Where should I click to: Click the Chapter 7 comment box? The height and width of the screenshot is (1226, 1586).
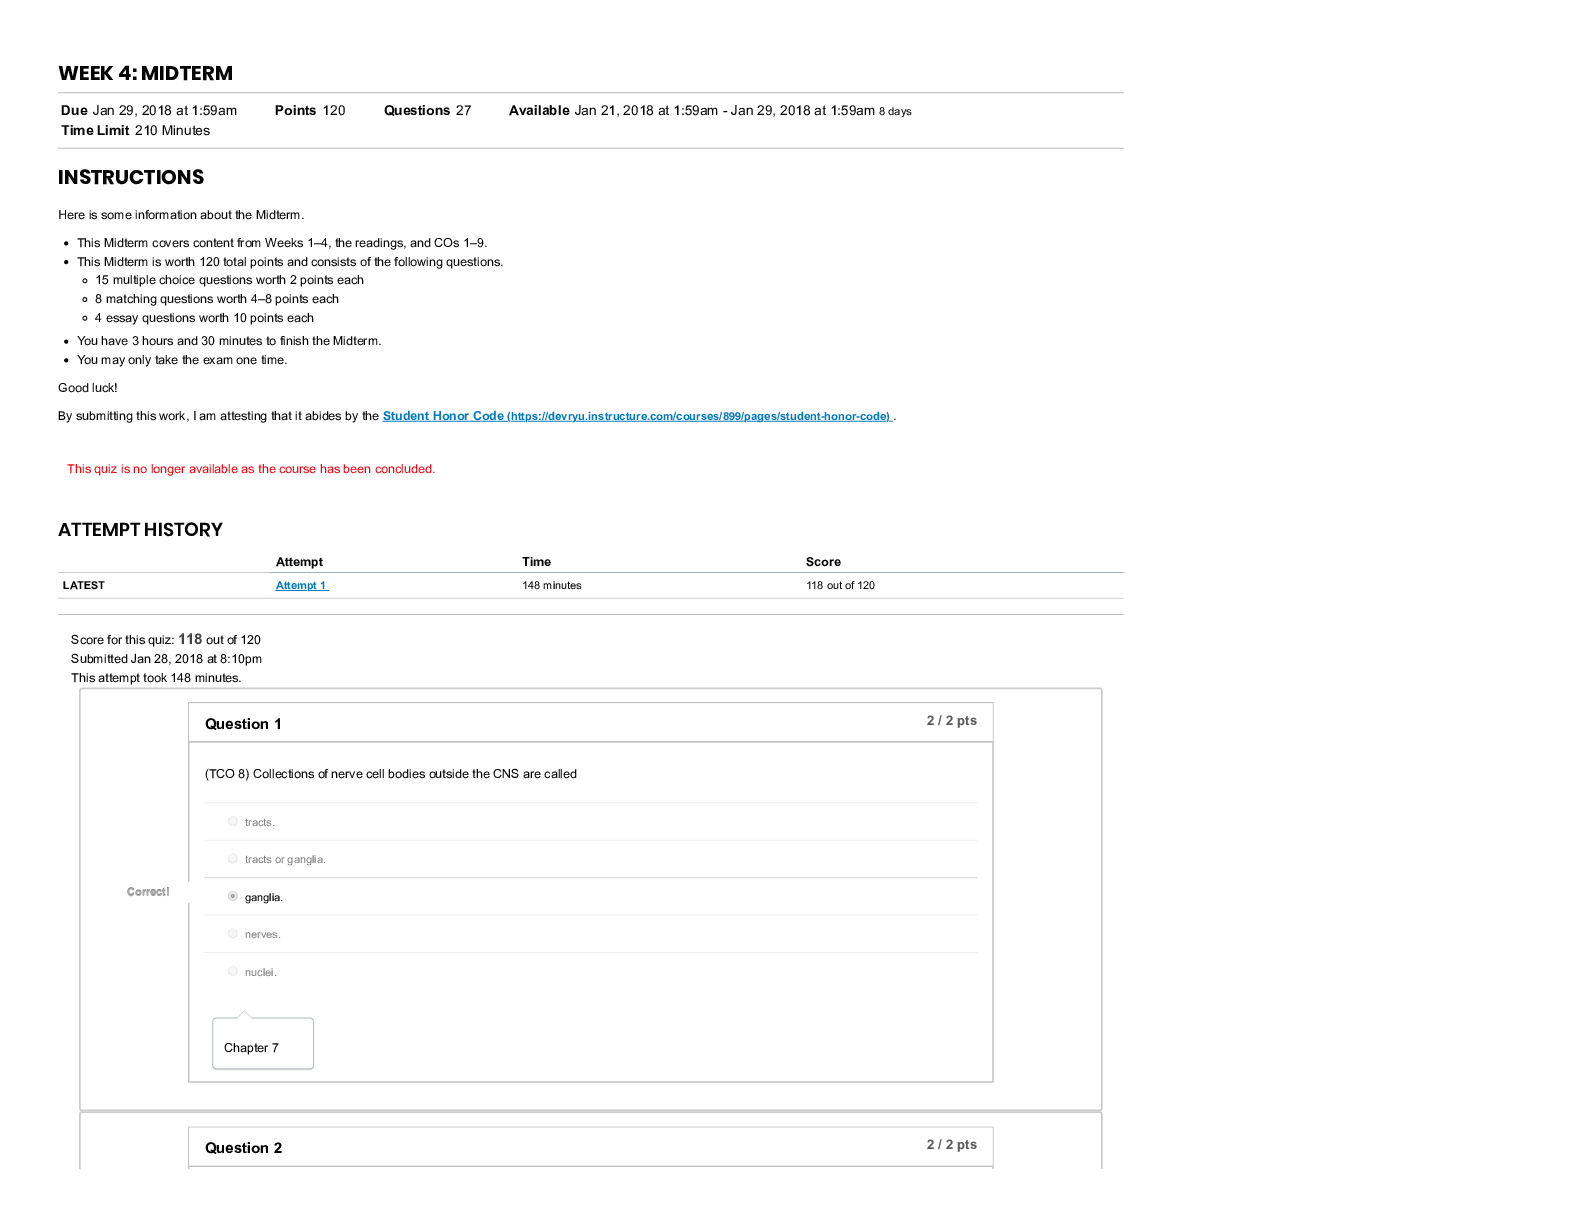262,1046
